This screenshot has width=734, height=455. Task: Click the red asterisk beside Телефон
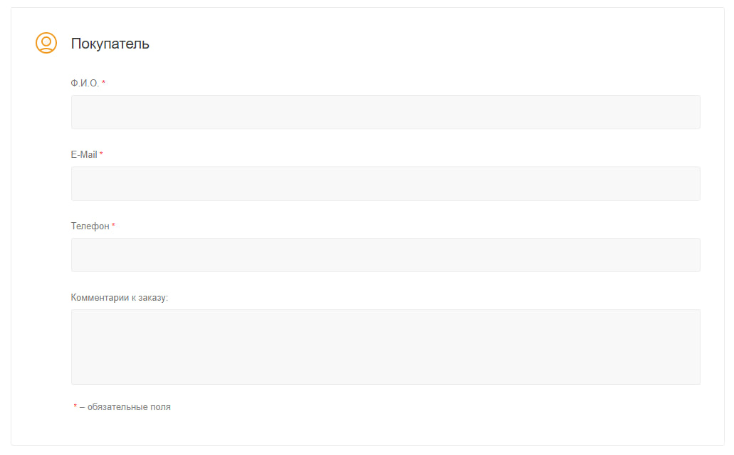(113, 227)
